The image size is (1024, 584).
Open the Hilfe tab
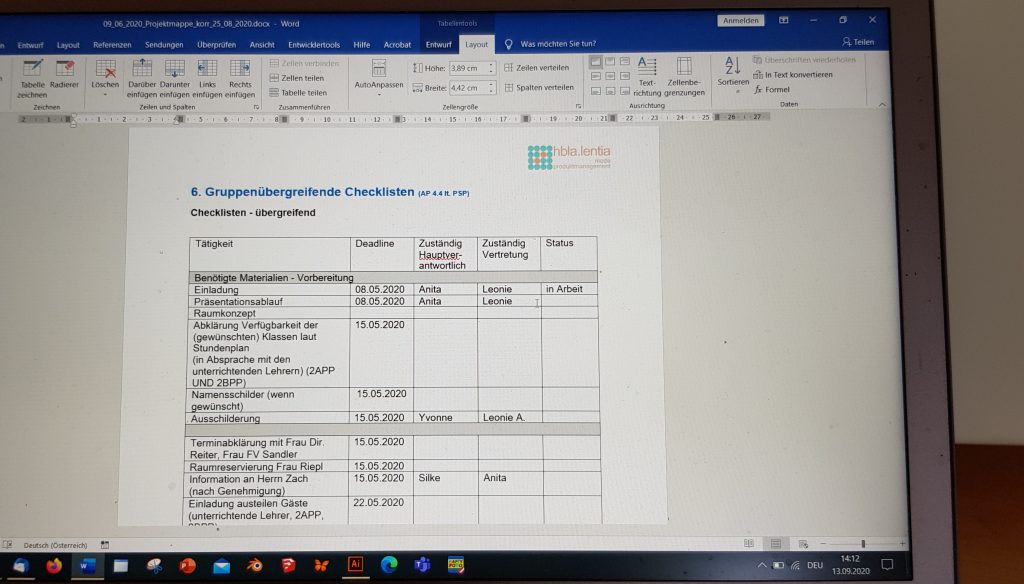click(361, 45)
